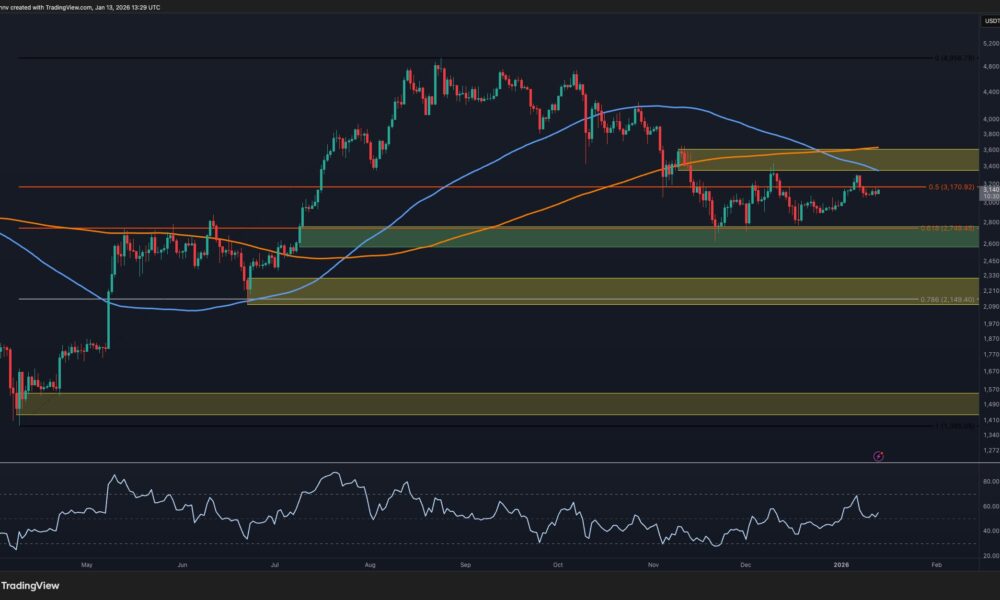Click the rocket event icon above the RSI pane

pyautogui.click(x=876, y=456)
